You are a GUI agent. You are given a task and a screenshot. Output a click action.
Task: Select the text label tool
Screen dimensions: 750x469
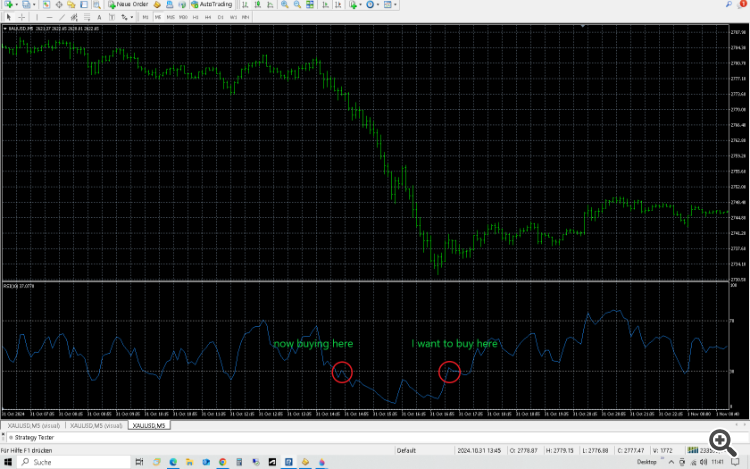(x=112, y=17)
